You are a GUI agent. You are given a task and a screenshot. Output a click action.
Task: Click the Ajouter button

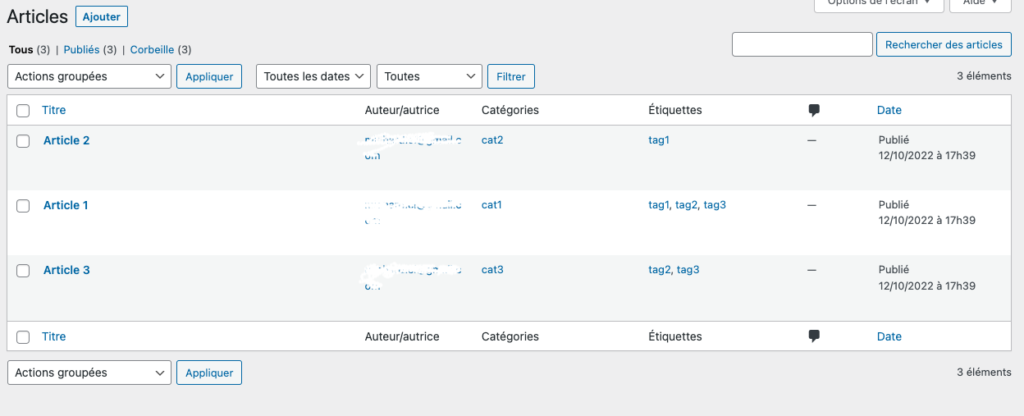(x=102, y=17)
